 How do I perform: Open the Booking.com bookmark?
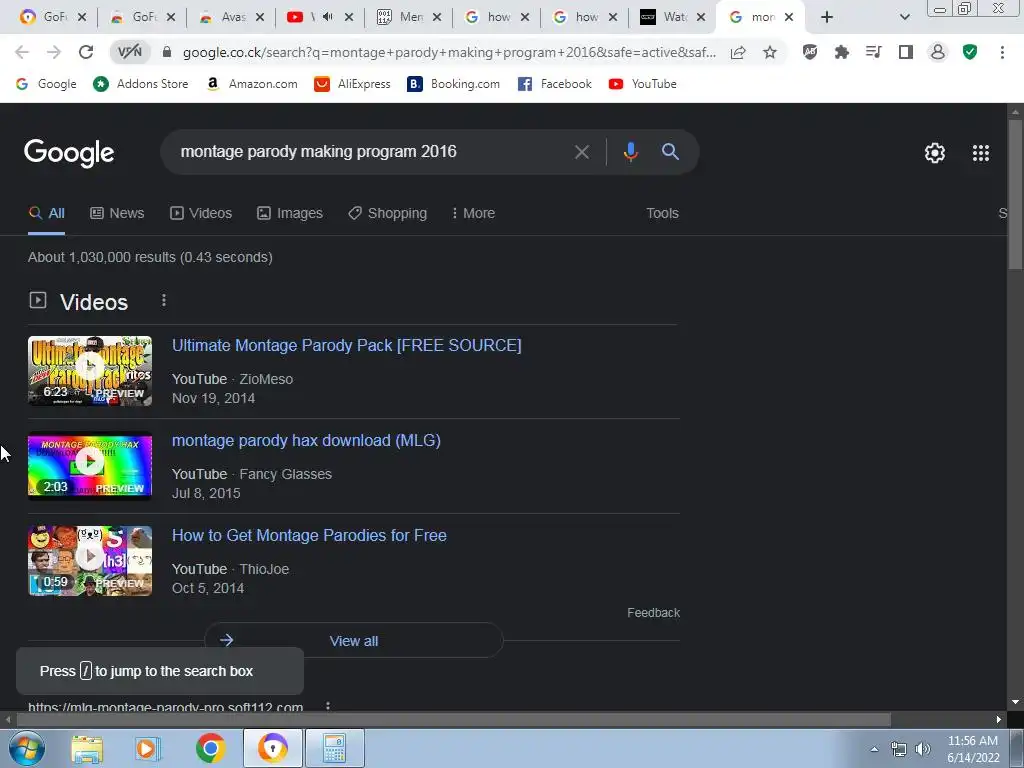point(453,84)
